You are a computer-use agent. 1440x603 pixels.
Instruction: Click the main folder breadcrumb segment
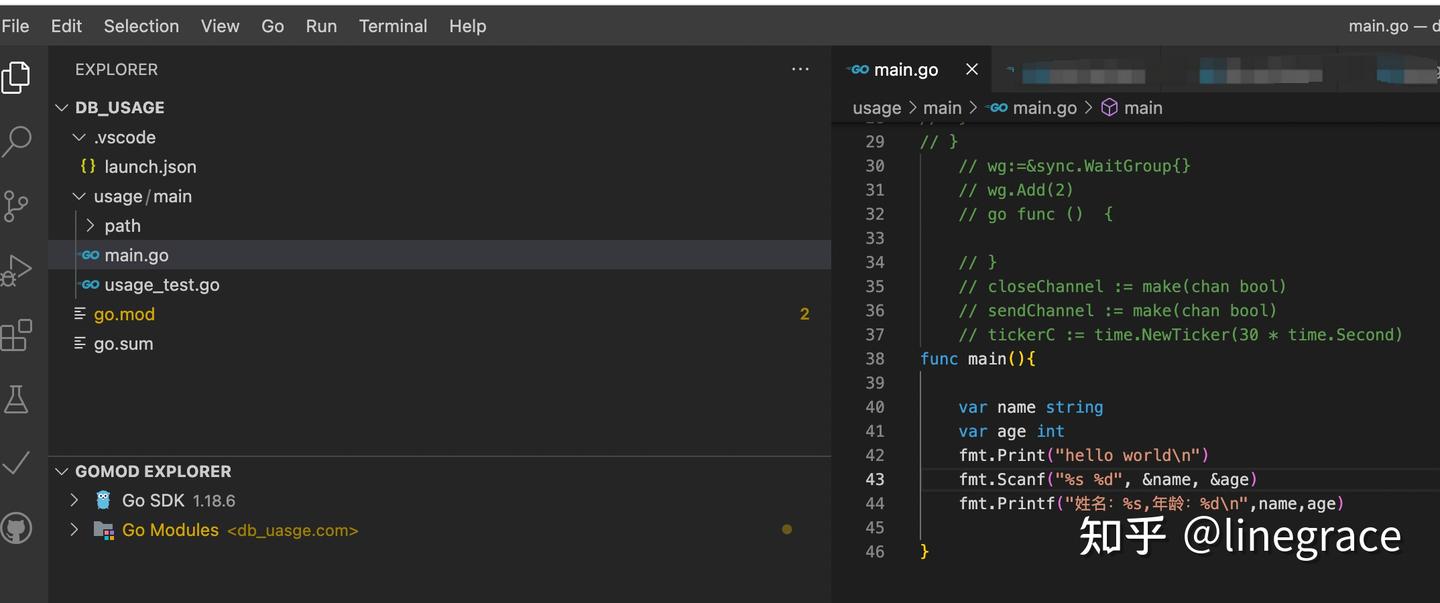point(942,108)
